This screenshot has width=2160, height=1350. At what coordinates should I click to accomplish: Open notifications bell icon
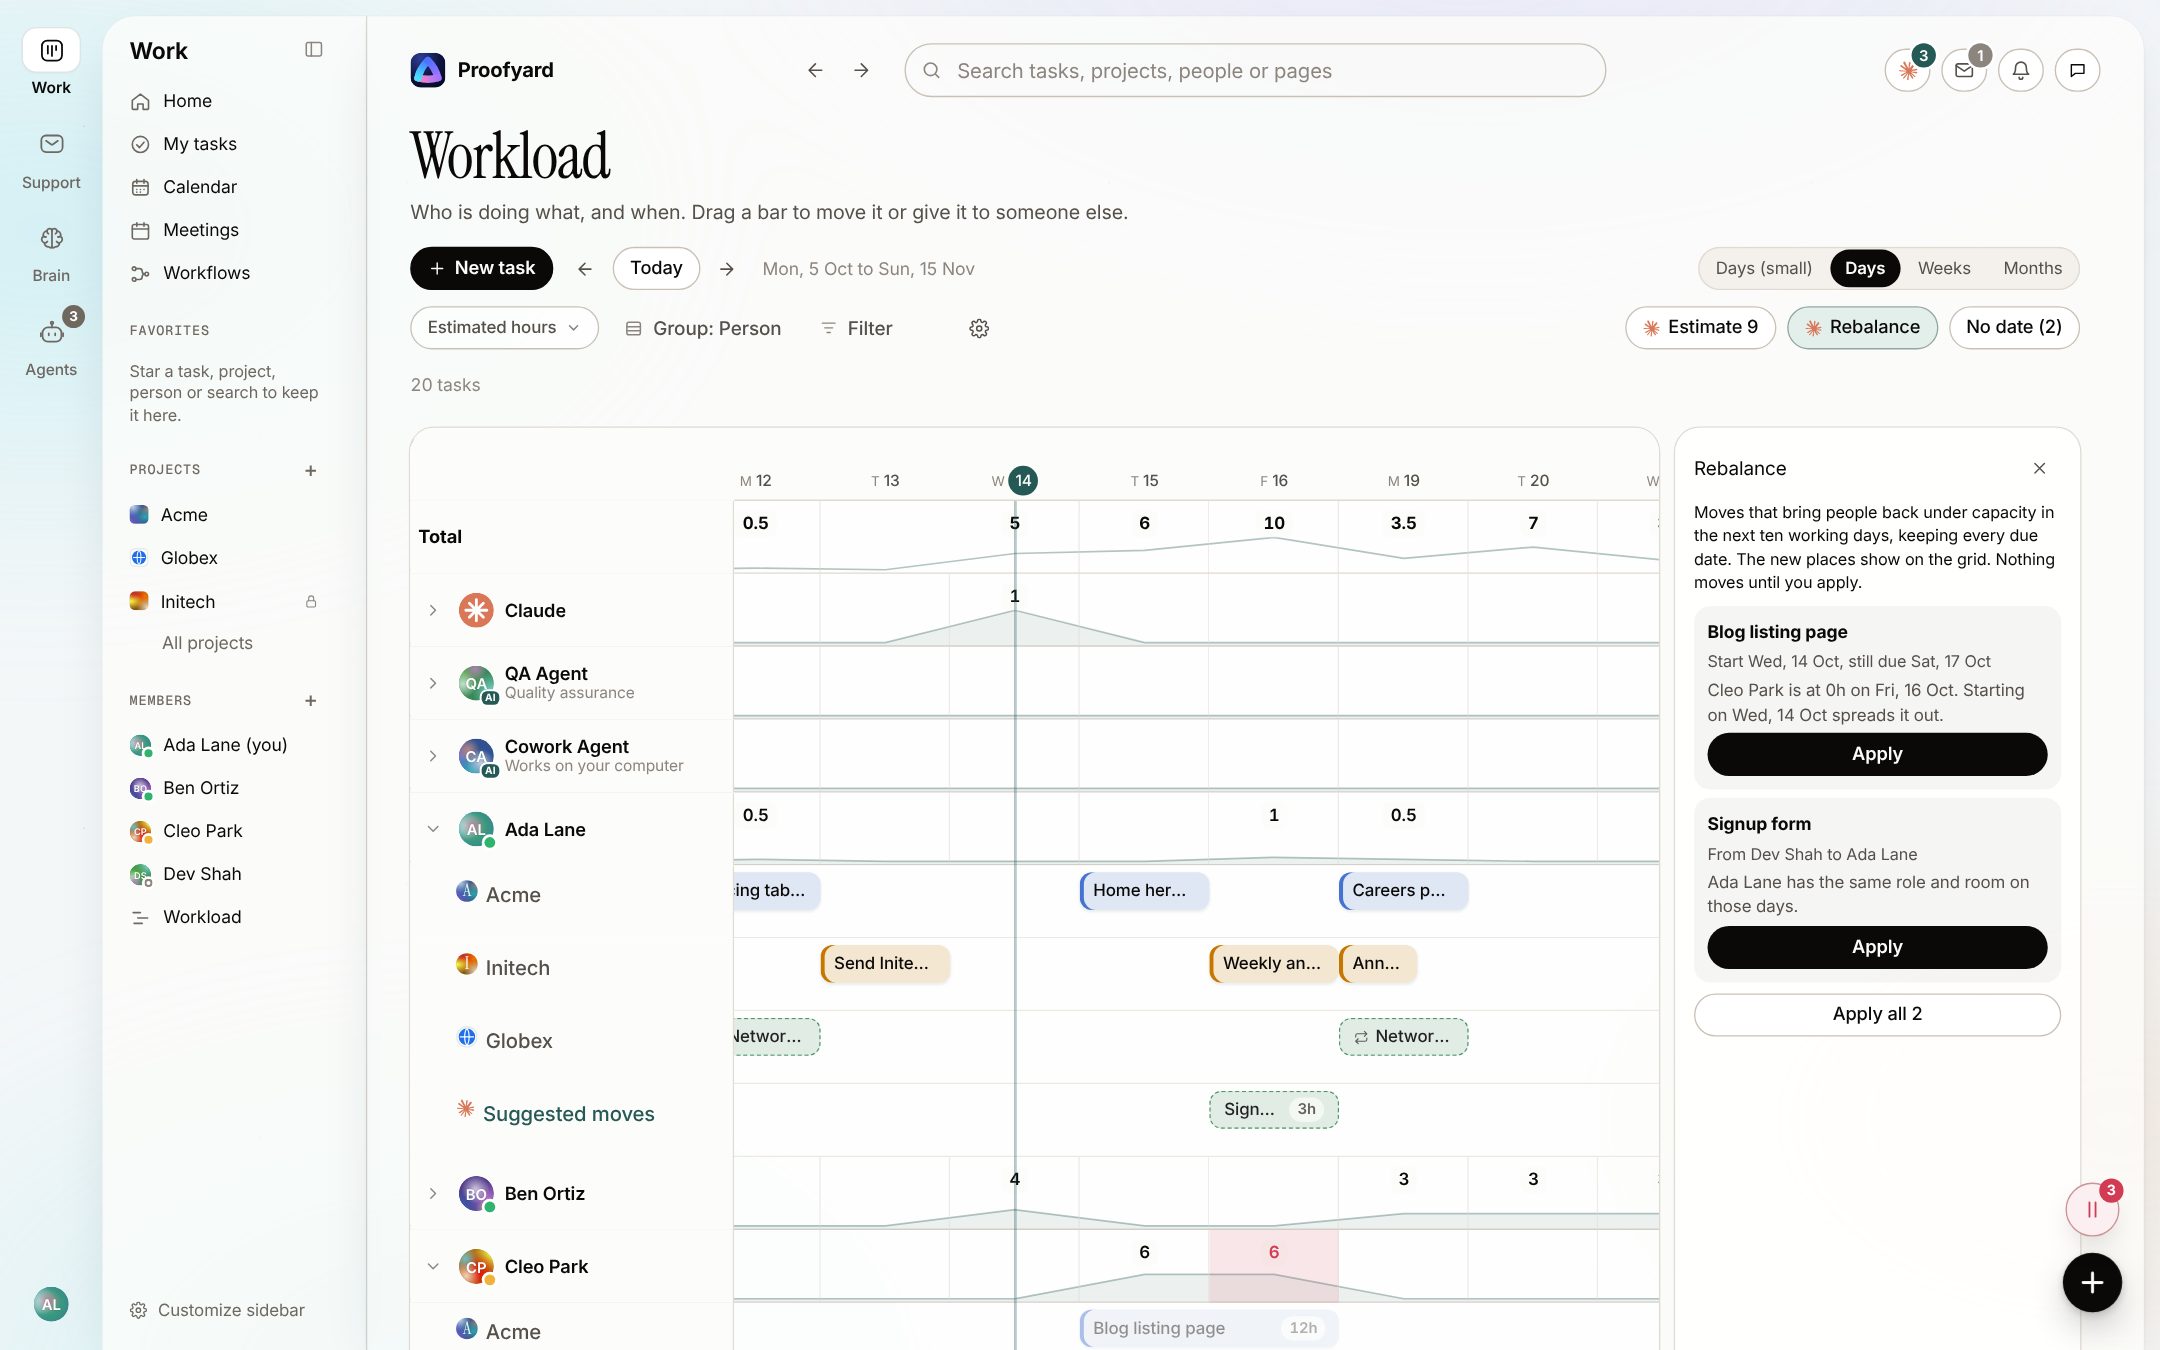2021,71
